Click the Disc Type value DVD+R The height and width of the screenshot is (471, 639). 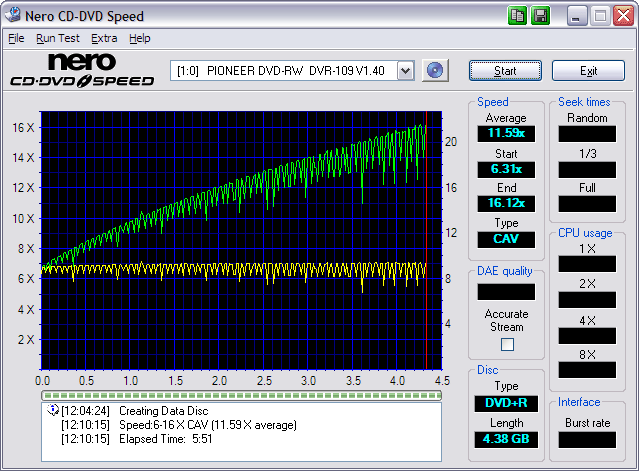(x=506, y=403)
